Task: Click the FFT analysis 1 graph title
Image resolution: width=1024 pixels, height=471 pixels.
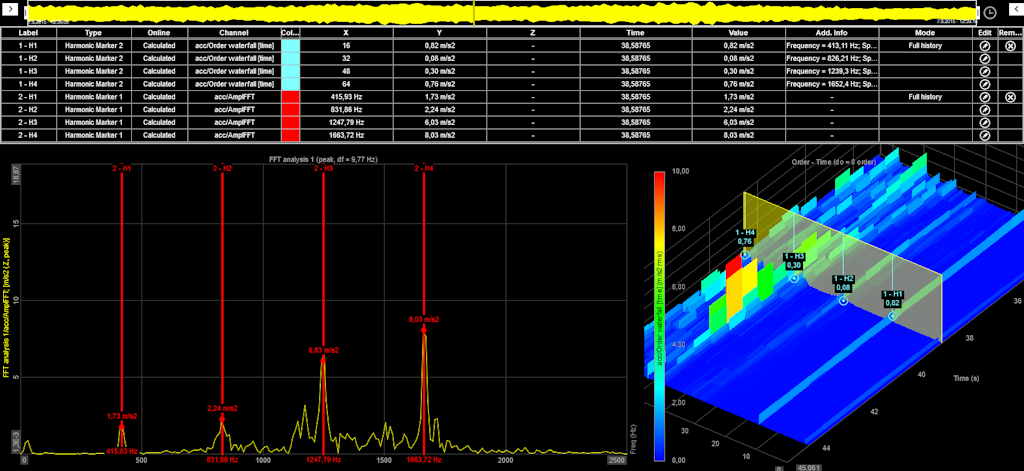Action: tap(323, 159)
